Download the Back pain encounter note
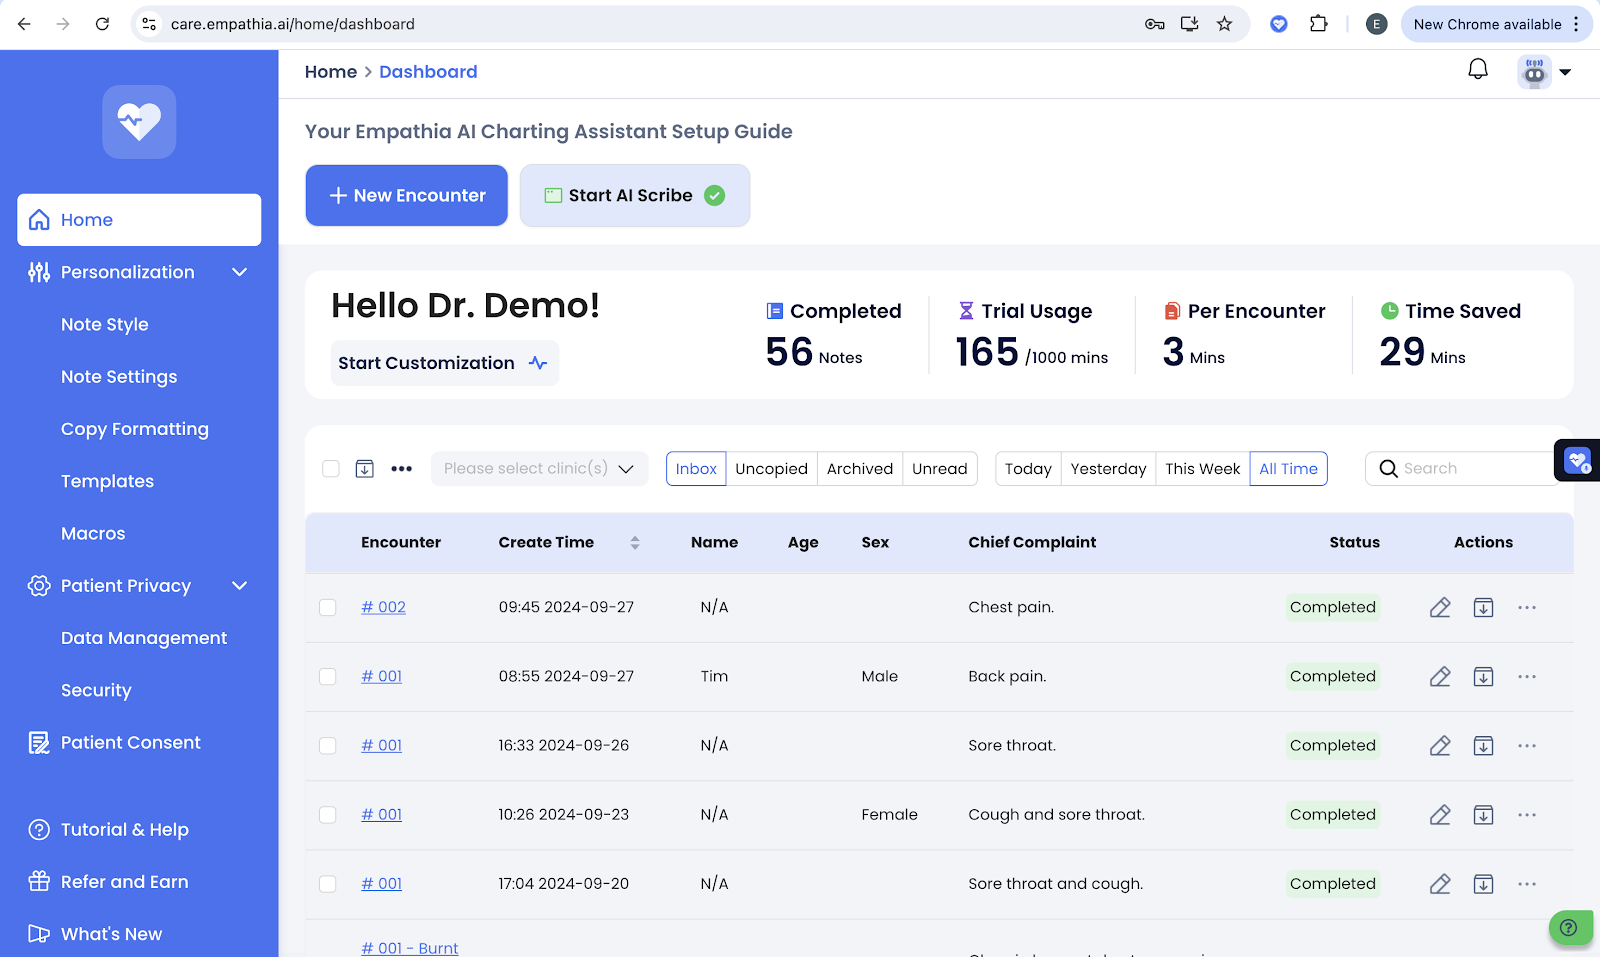 [1483, 677]
